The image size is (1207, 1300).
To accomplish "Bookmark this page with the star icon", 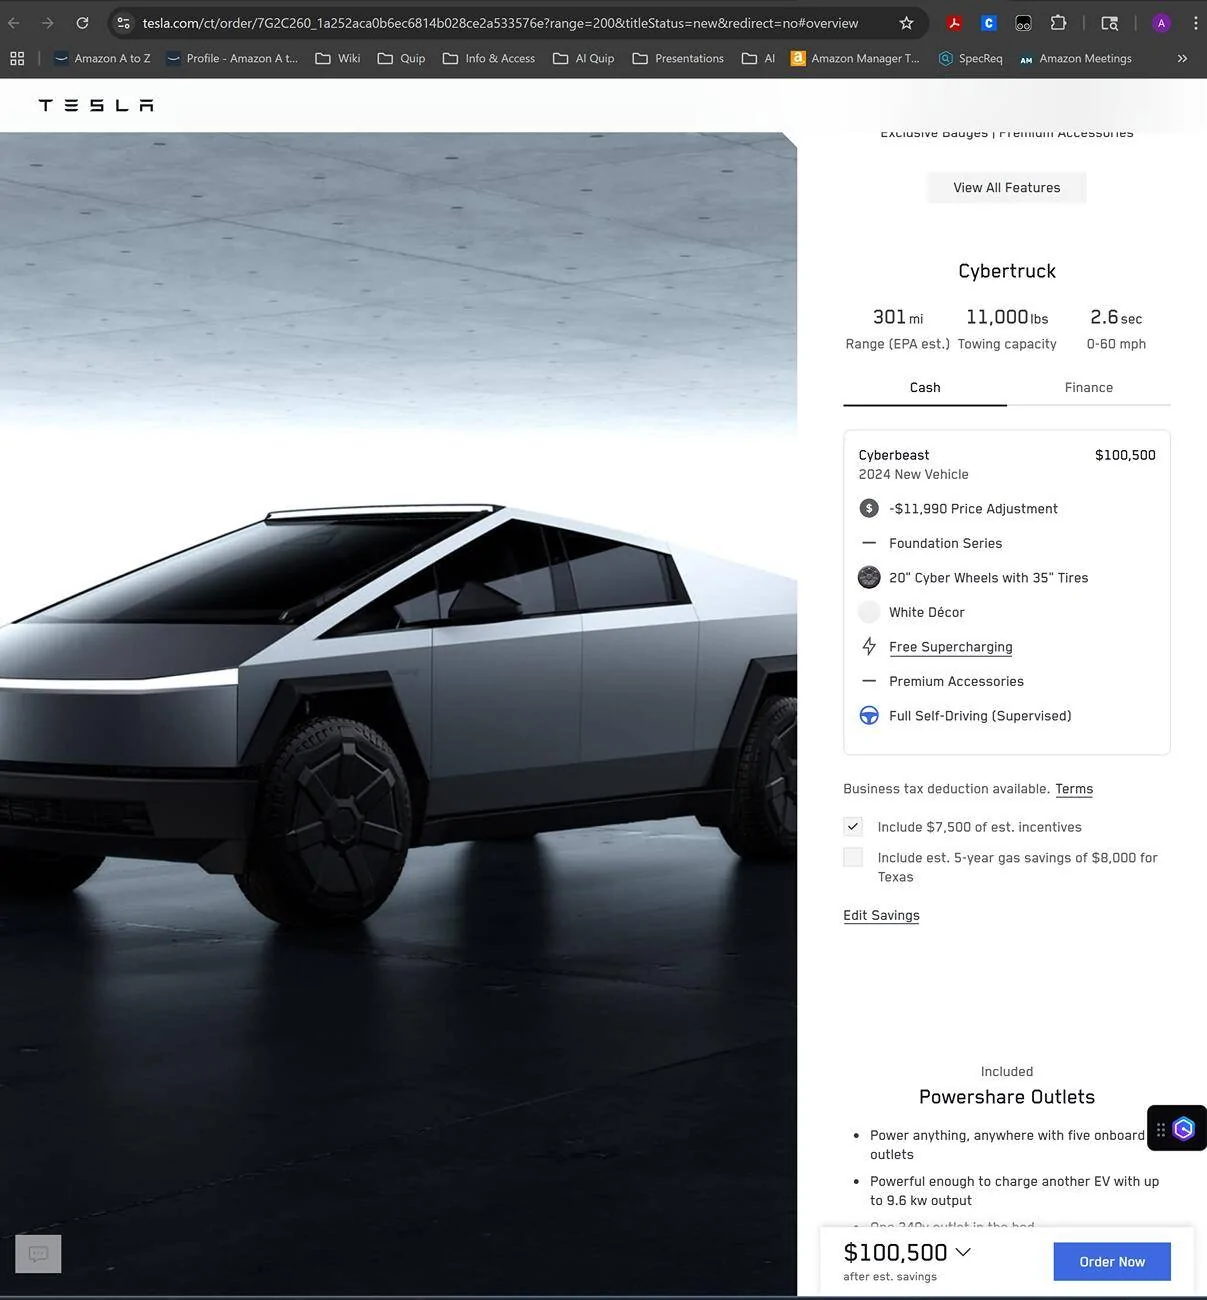I will pos(906,22).
